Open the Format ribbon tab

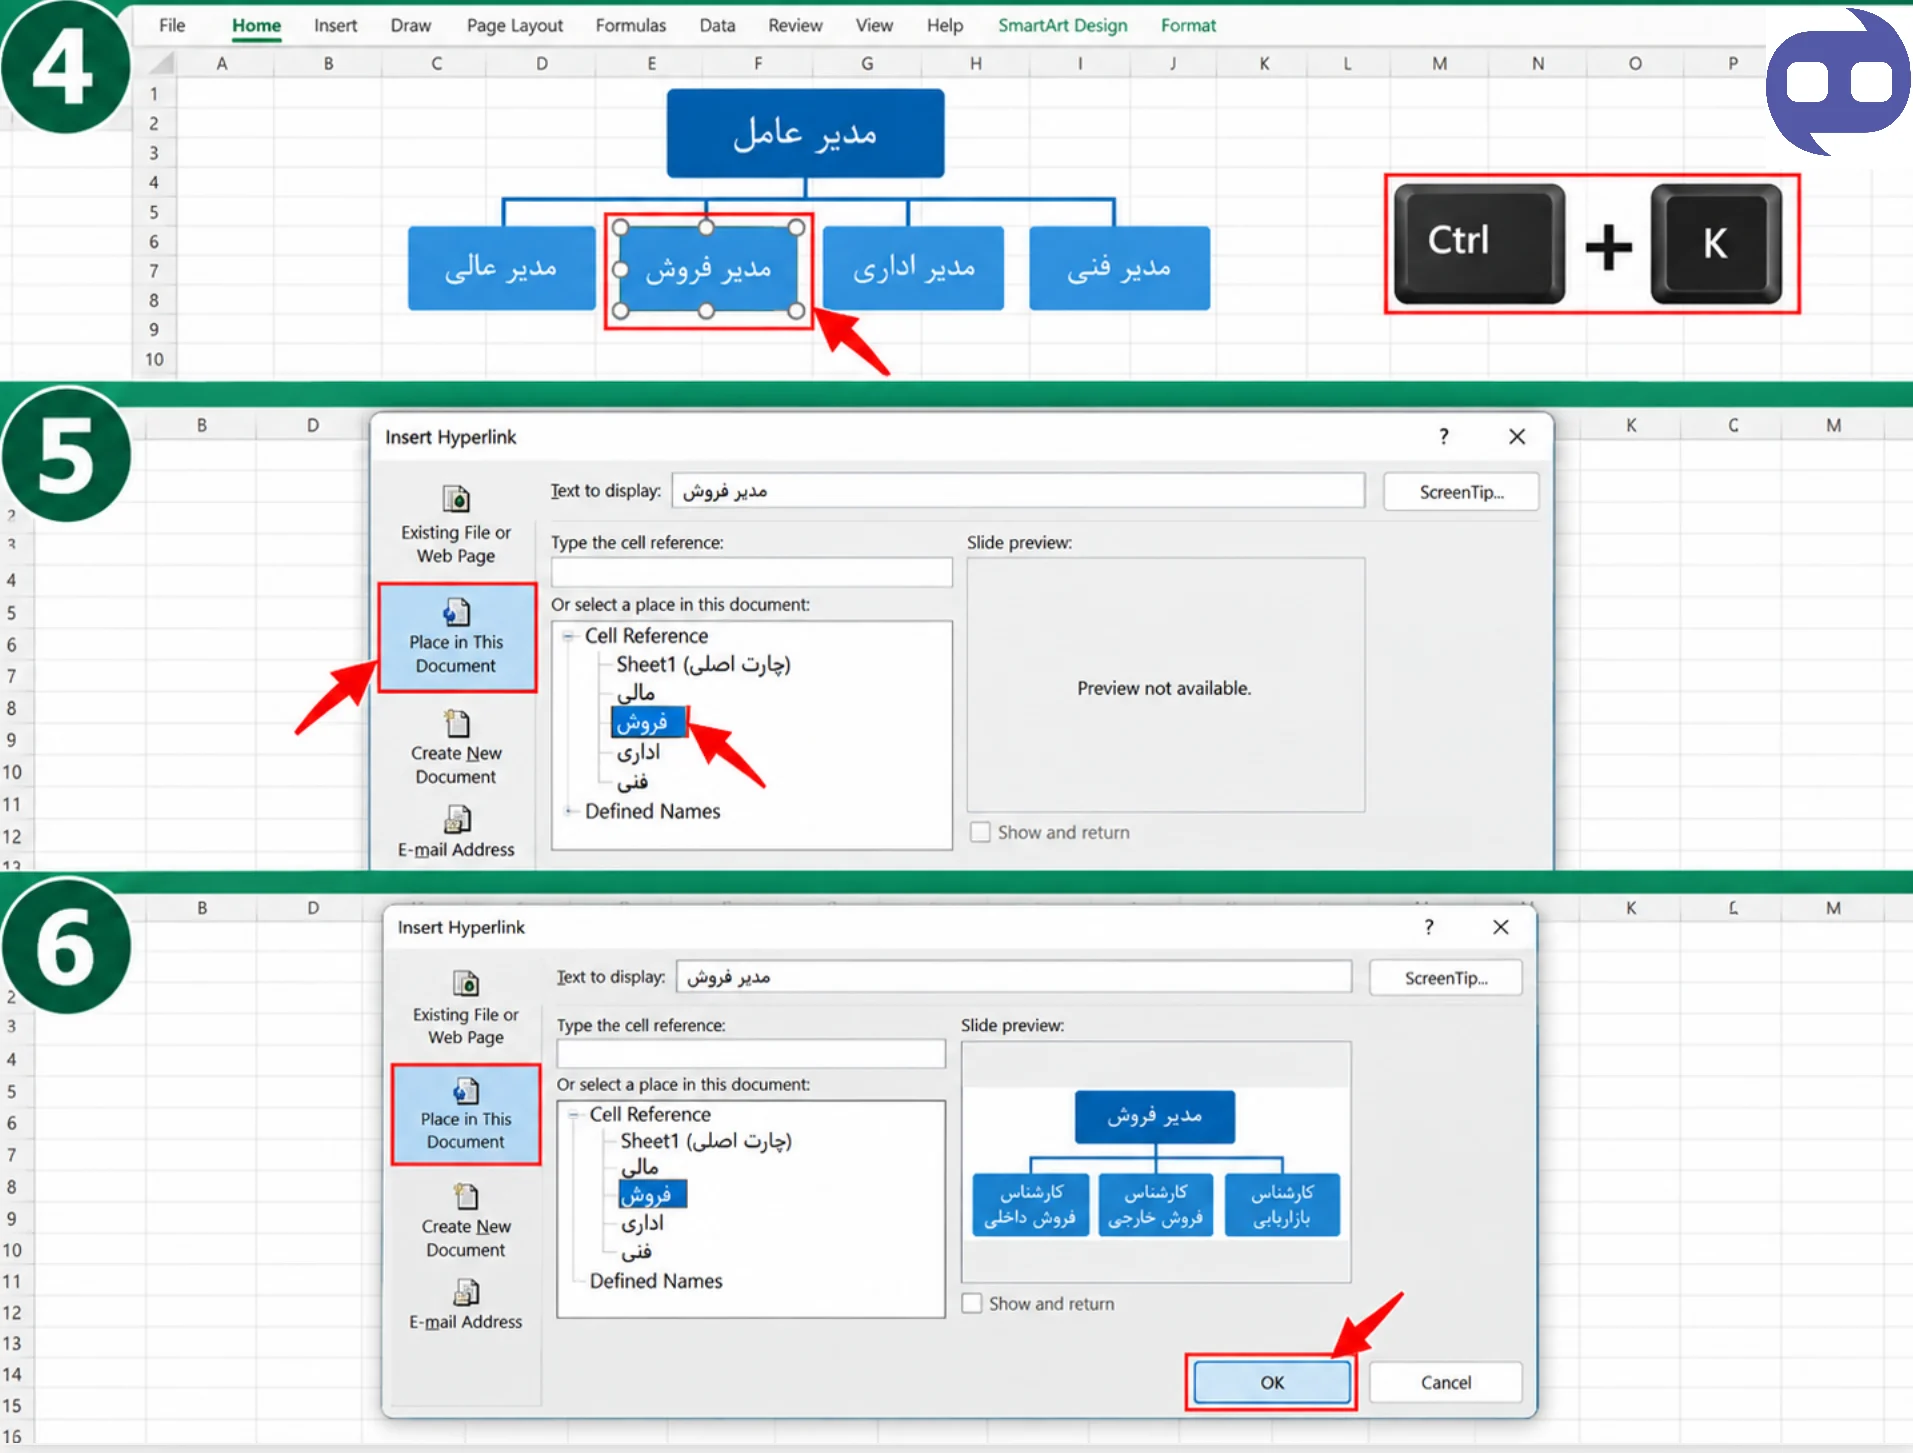[1188, 25]
